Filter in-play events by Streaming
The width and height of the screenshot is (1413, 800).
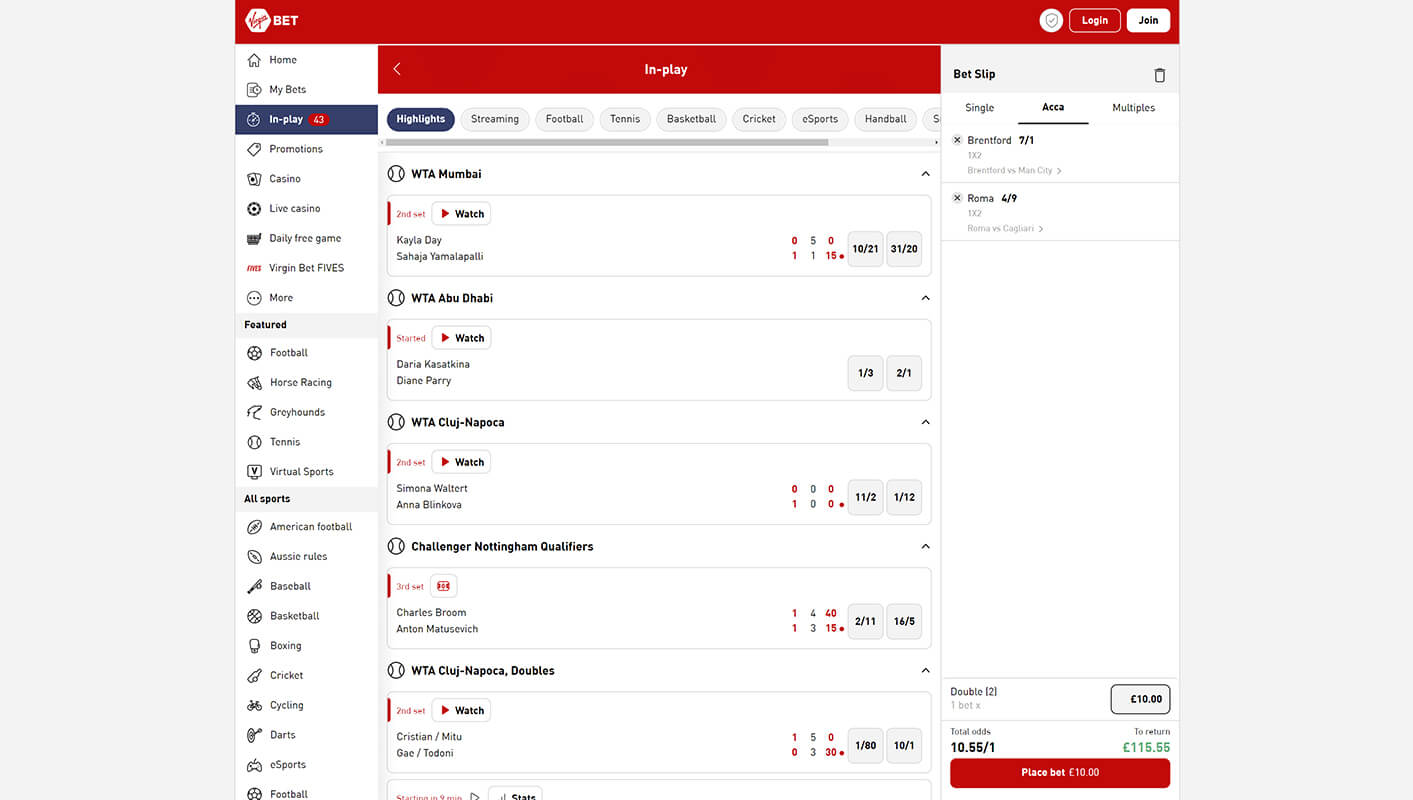[495, 120]
